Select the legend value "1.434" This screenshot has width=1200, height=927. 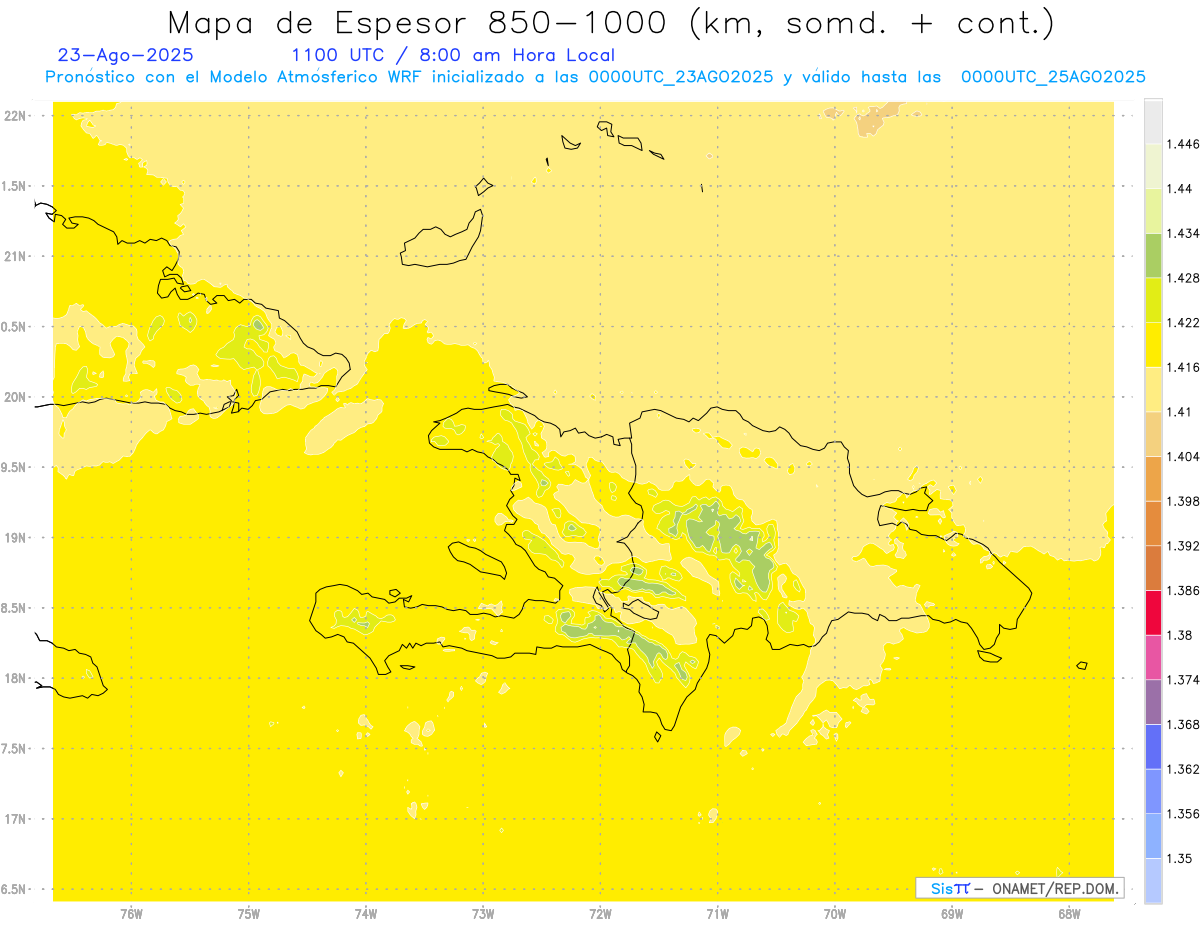pyautogui.click(x=1183, y=234)
